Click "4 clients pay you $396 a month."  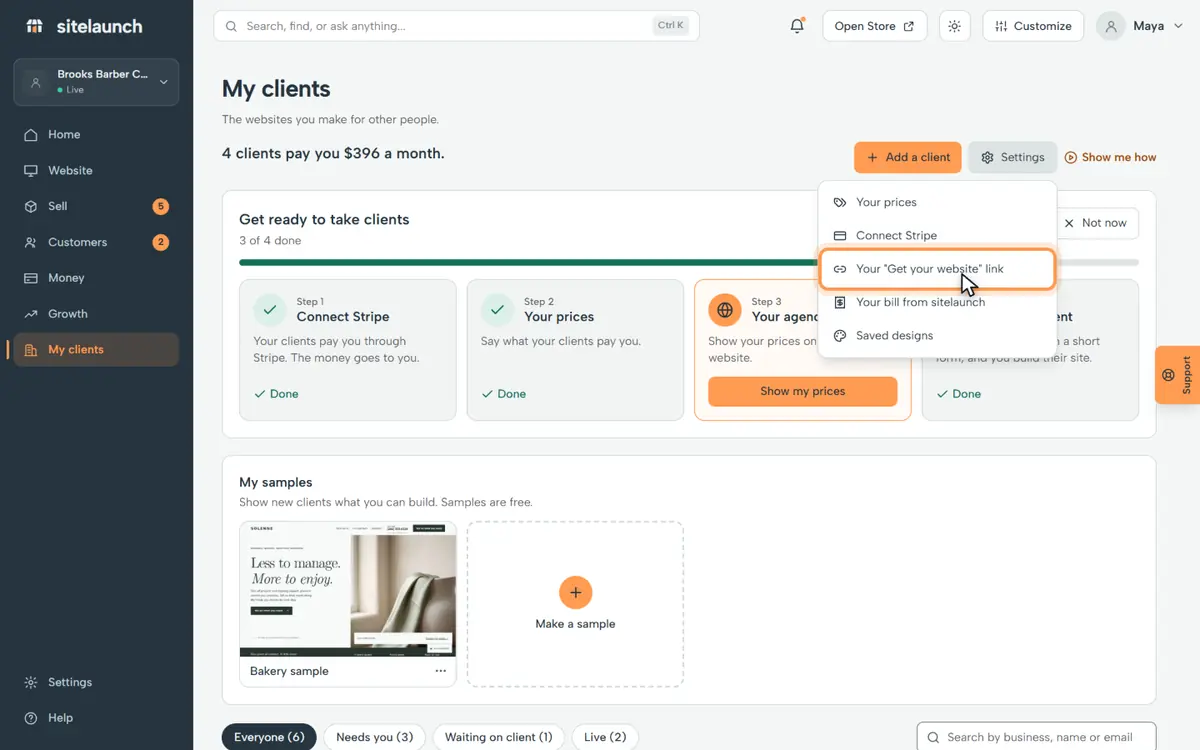point(333,154)
